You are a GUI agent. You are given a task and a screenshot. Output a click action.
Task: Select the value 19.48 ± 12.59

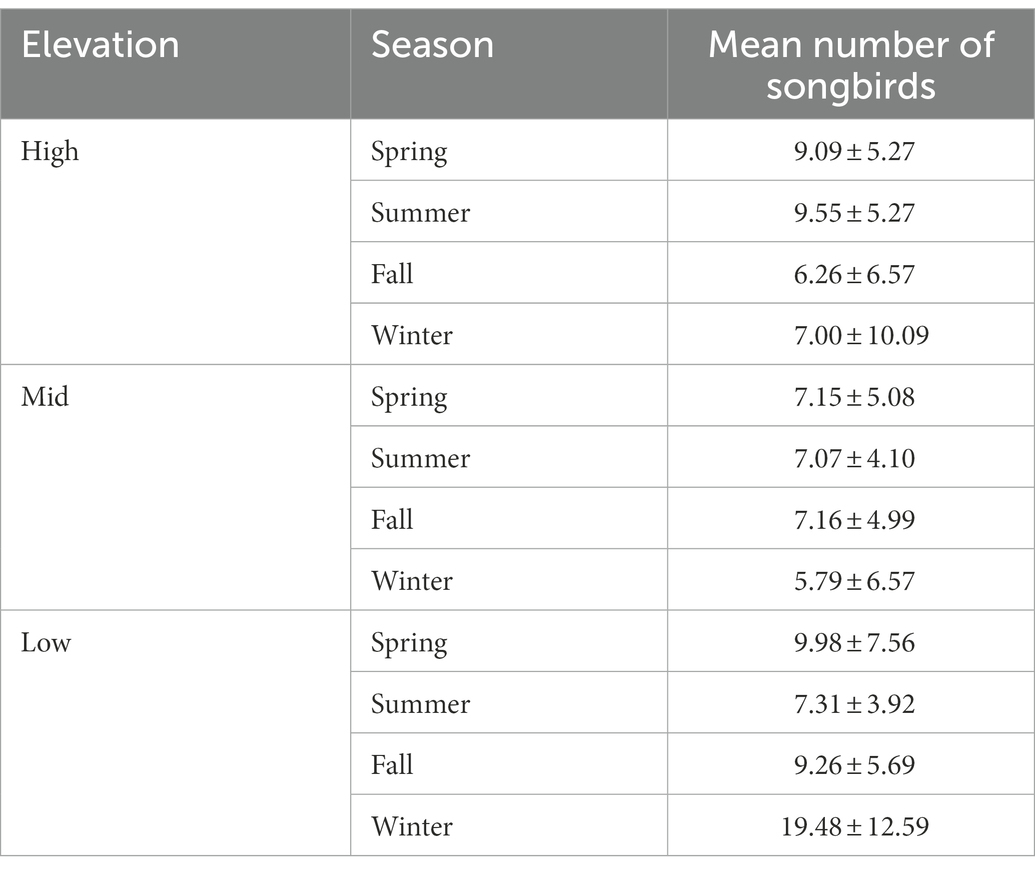click(x=855, y=826)
